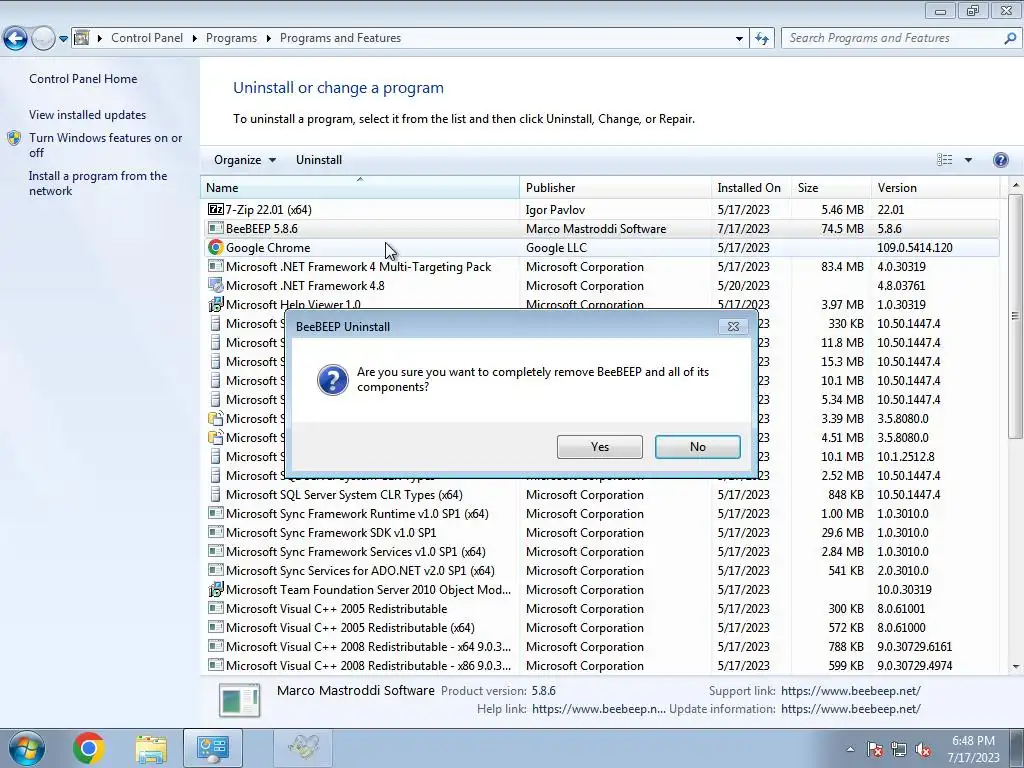The width and height of the screenshot is (1024, 768).
Task: Click Uninstall in the toolbar
Action: point(319,160)
